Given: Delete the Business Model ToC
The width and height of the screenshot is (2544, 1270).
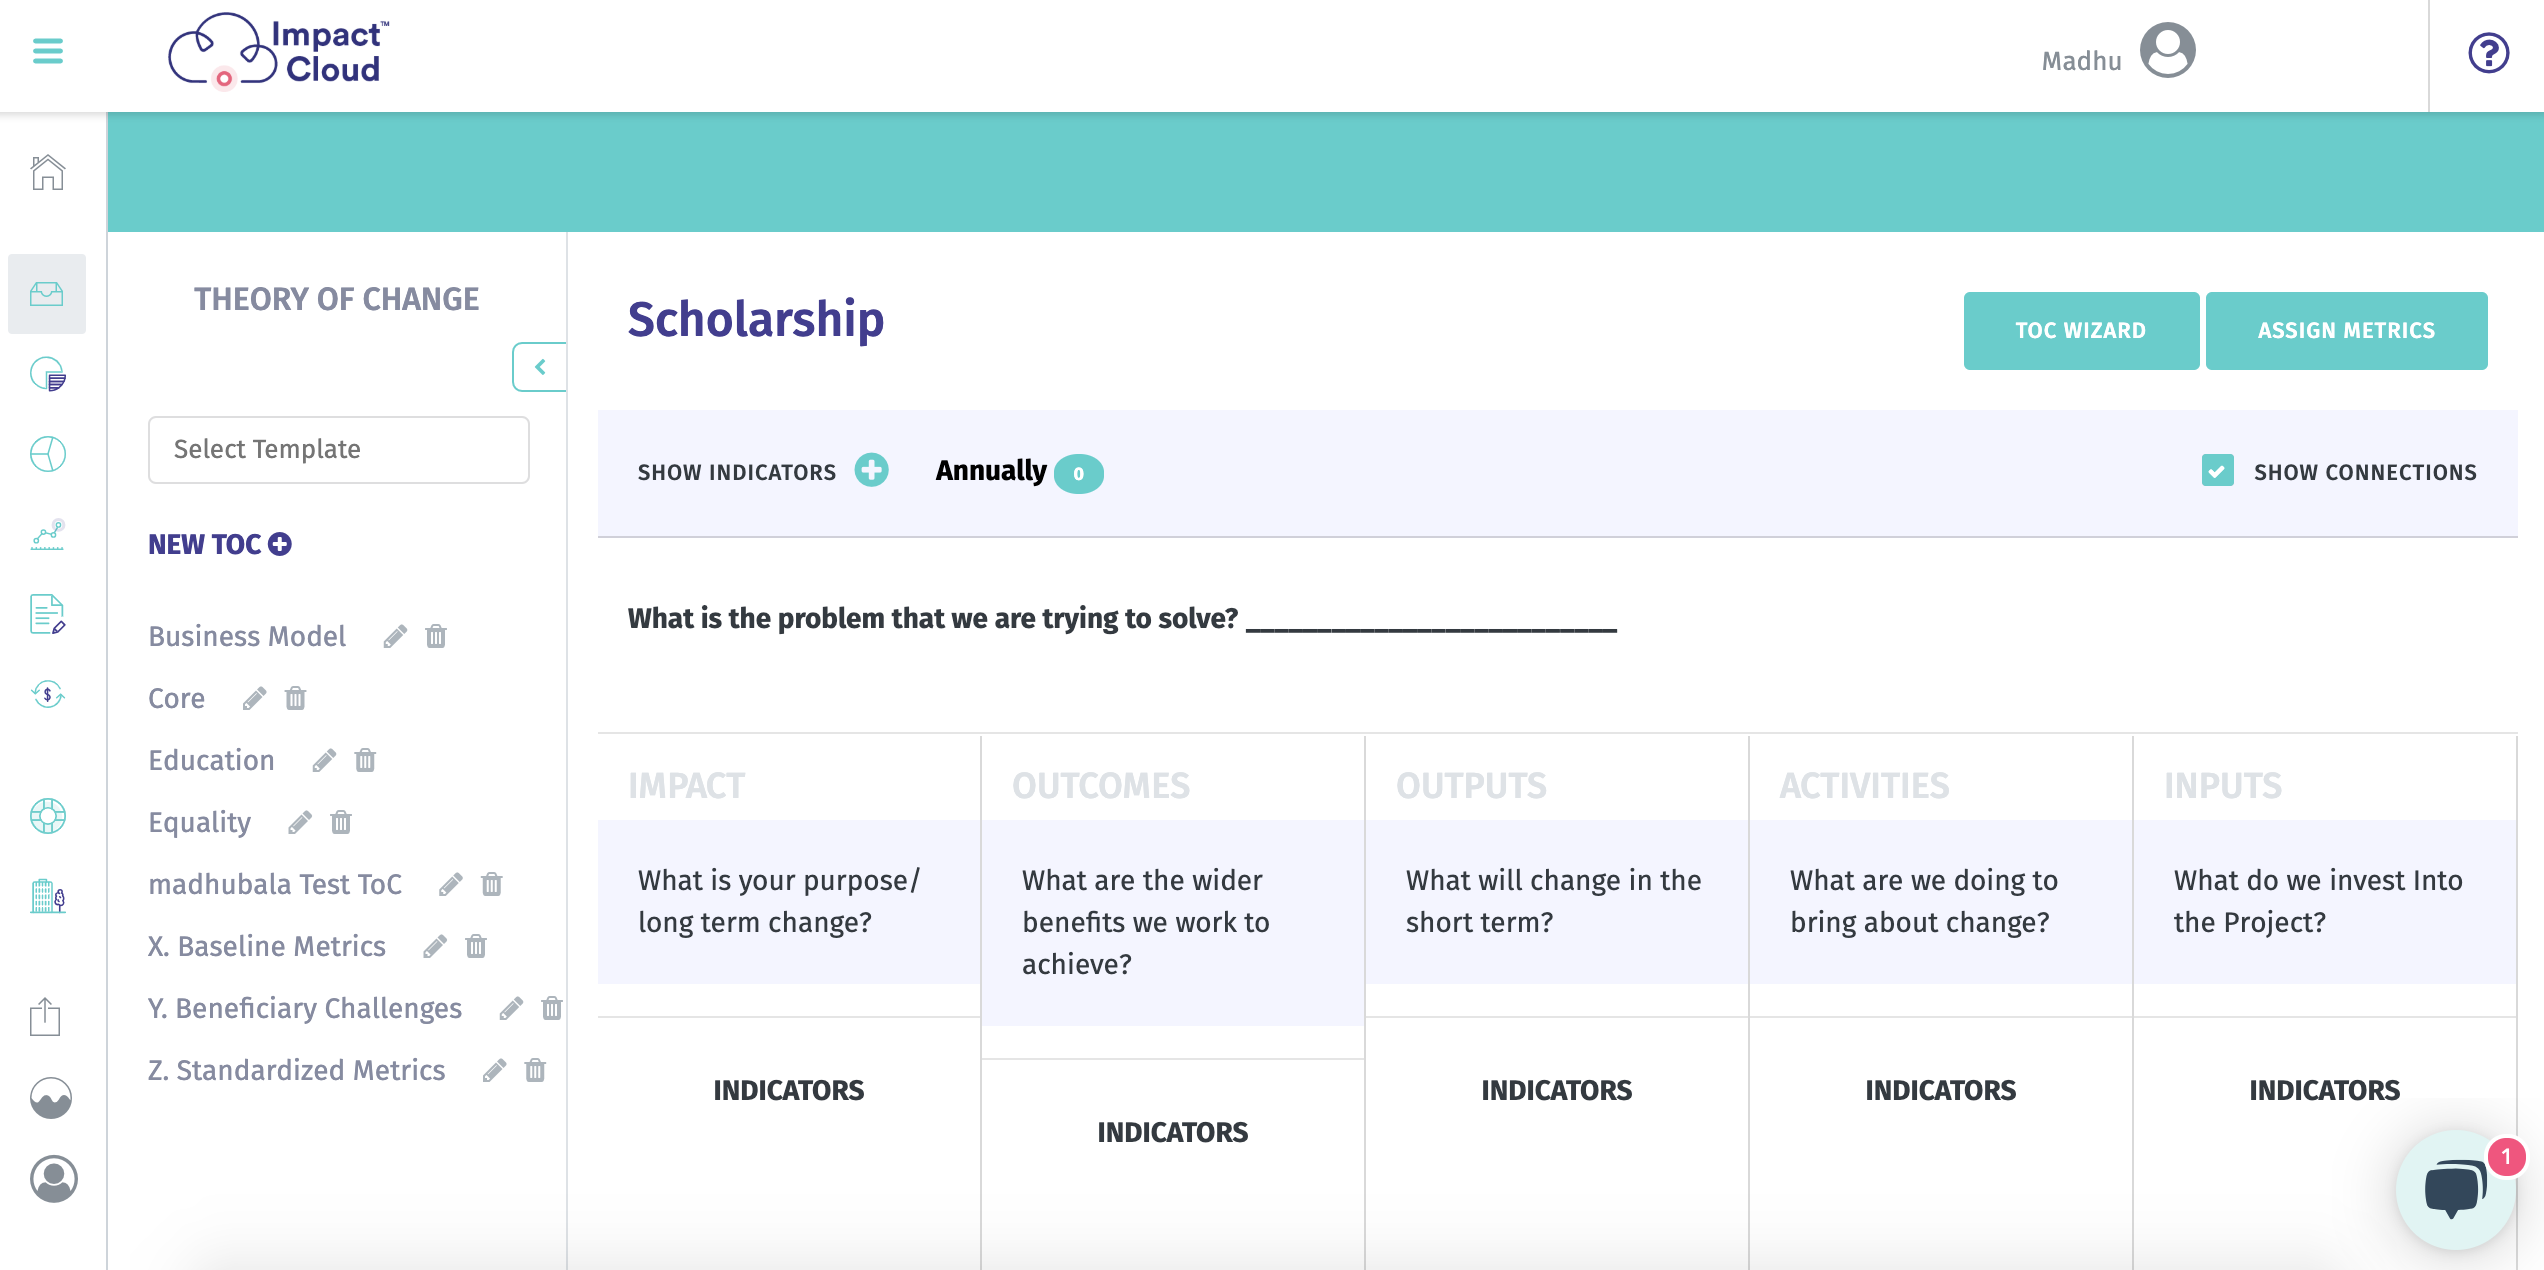Looking at the screenshot, I should 436,636.
